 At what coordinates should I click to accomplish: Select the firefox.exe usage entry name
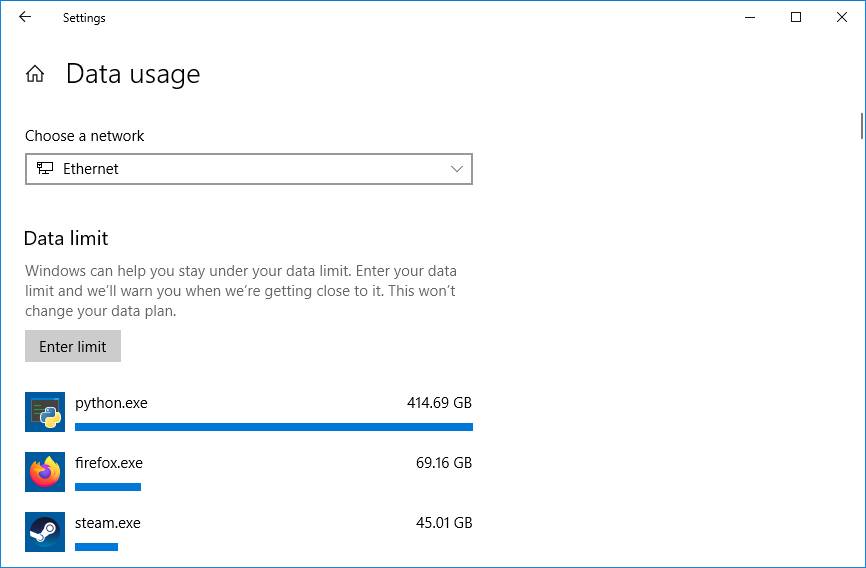tap(109, 463)
